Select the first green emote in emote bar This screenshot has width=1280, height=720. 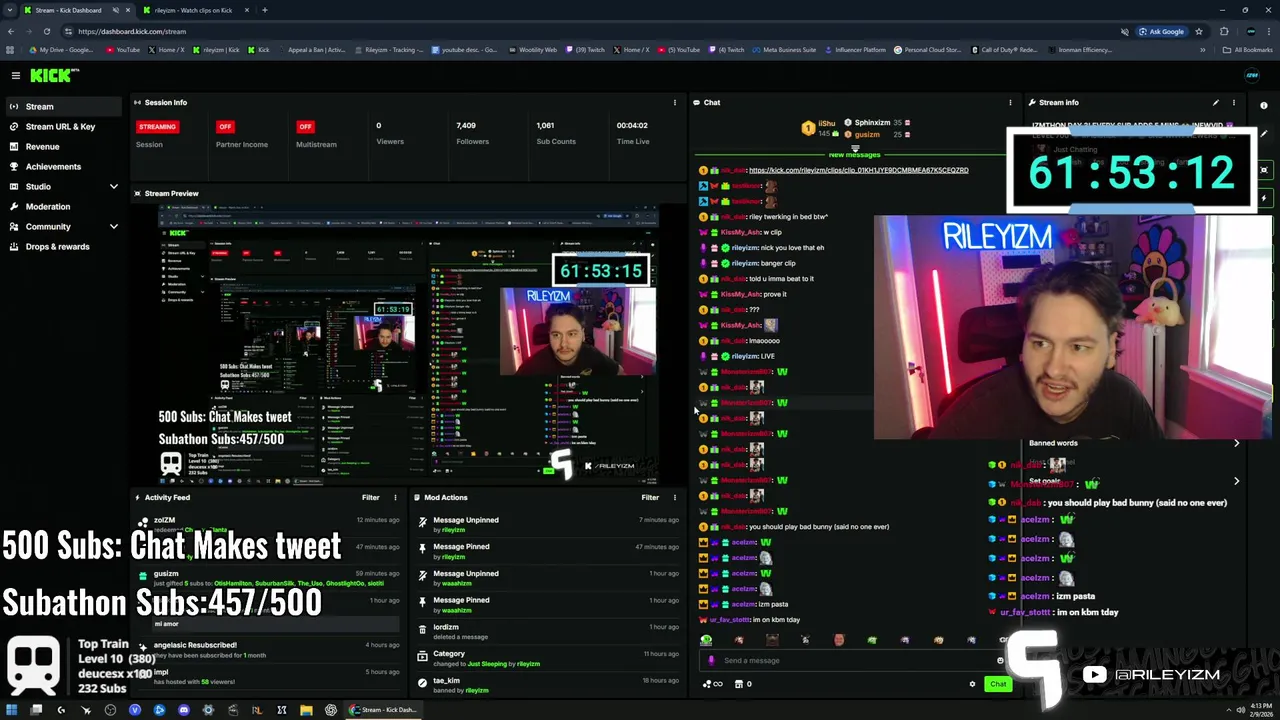click(x=707, y=640)
